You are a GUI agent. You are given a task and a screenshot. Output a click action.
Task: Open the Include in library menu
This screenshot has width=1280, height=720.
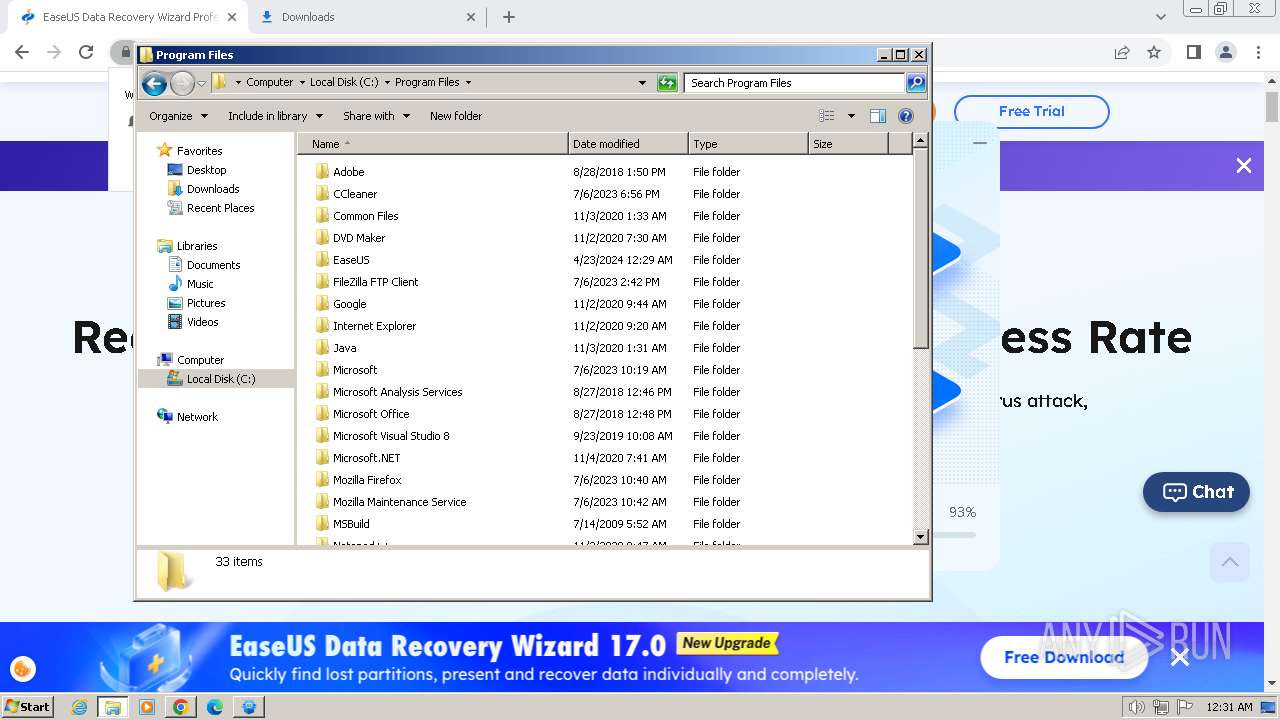274,116
